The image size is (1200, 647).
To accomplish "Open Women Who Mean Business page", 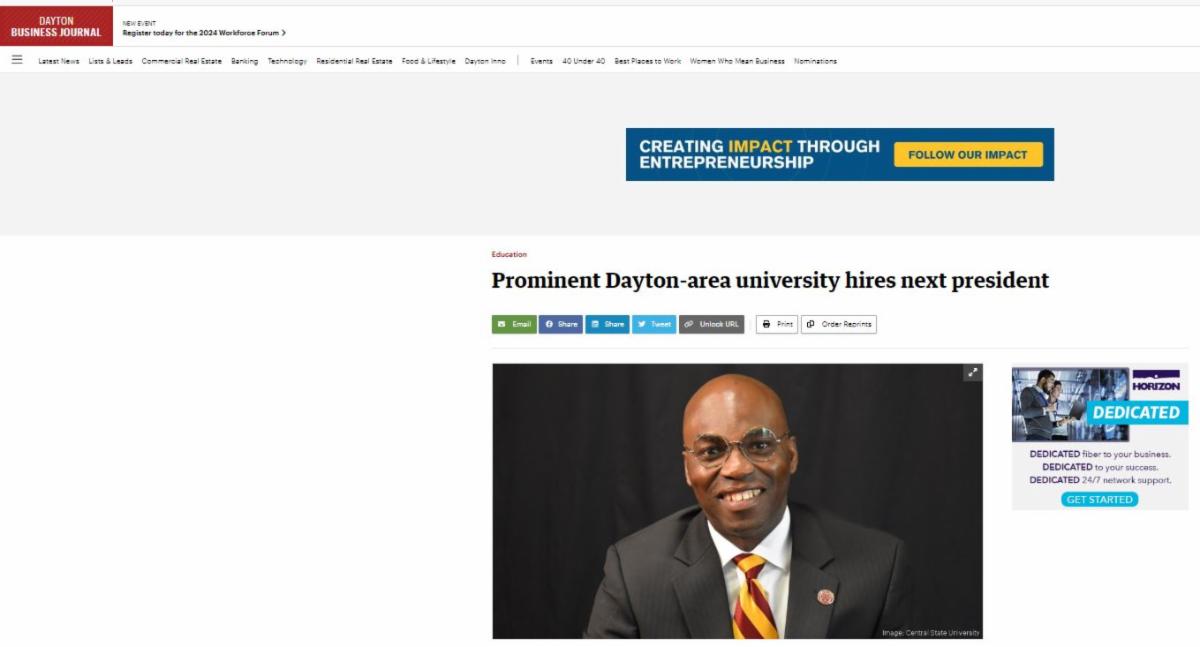I will click(x=737, y=61).
